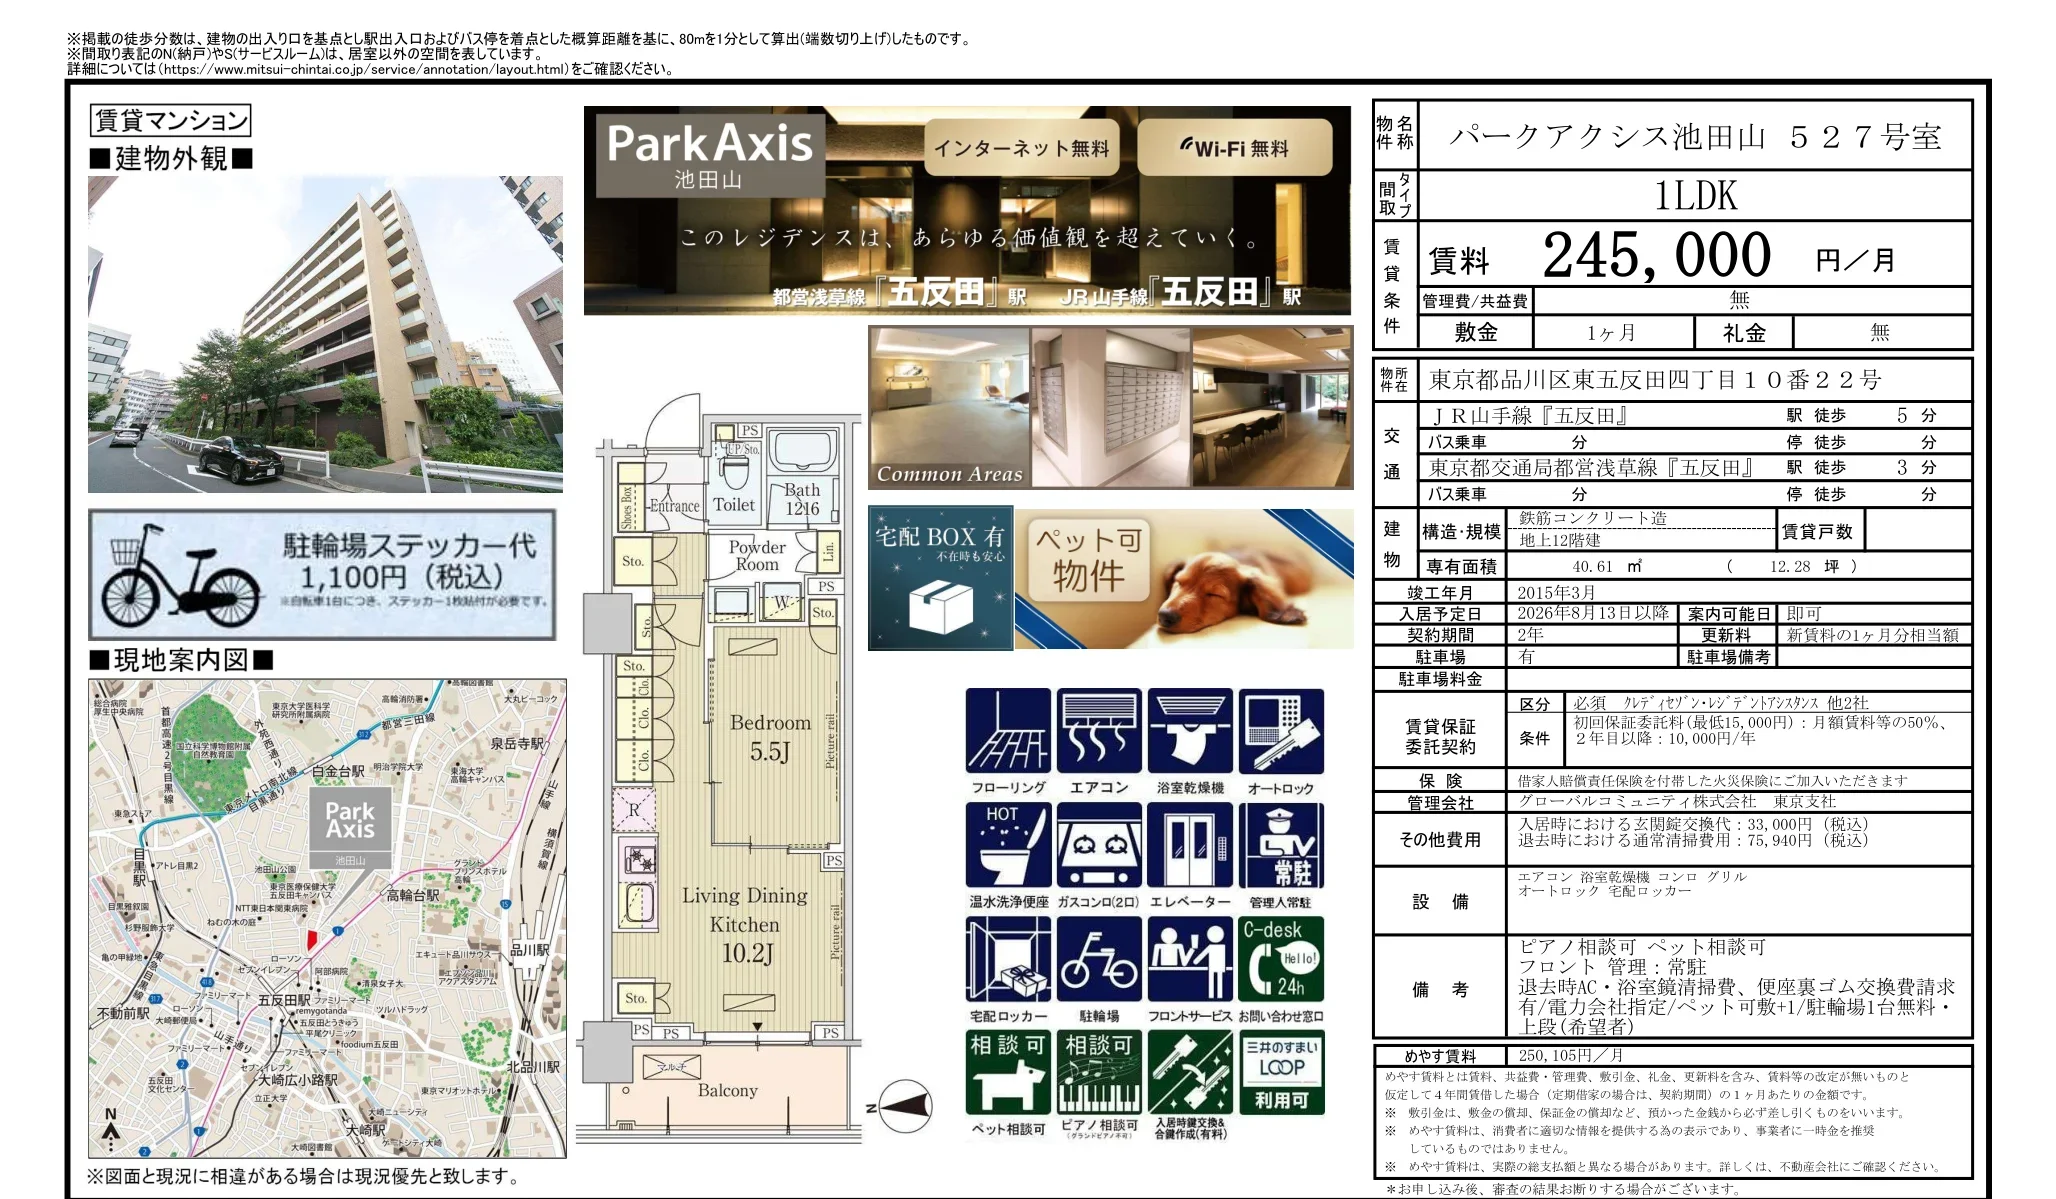This screenshot has height=1199, width=2056.
Task: Click the JR山手線『五反田』 station row
Action: click(x=1694, y=415)
